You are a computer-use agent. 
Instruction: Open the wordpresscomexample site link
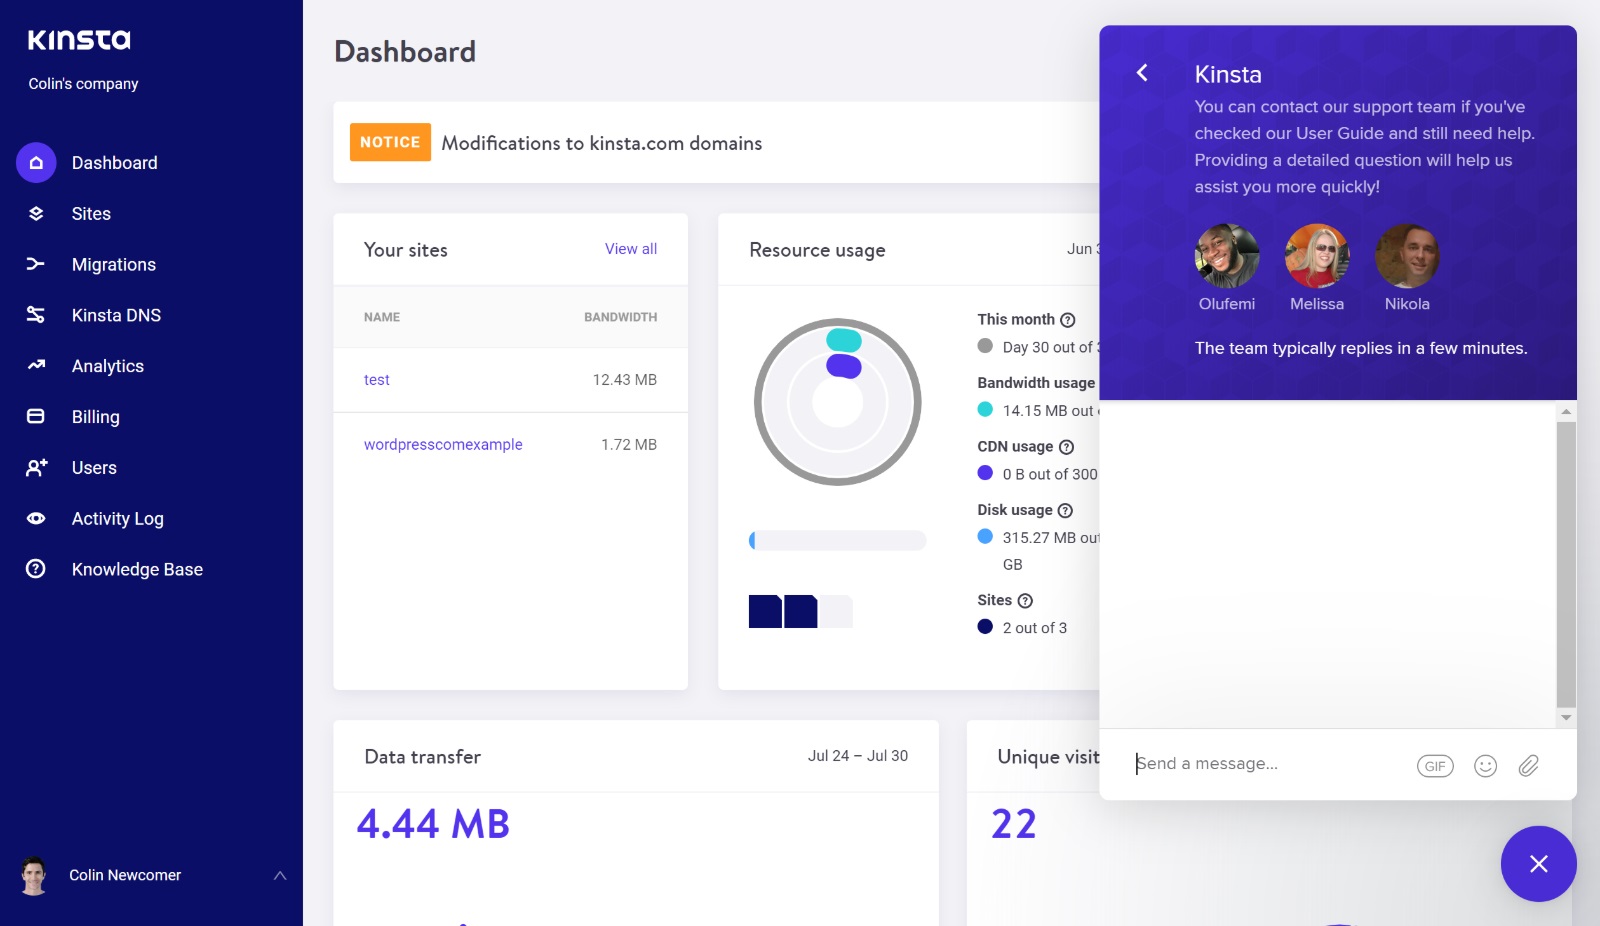point(443,445)
